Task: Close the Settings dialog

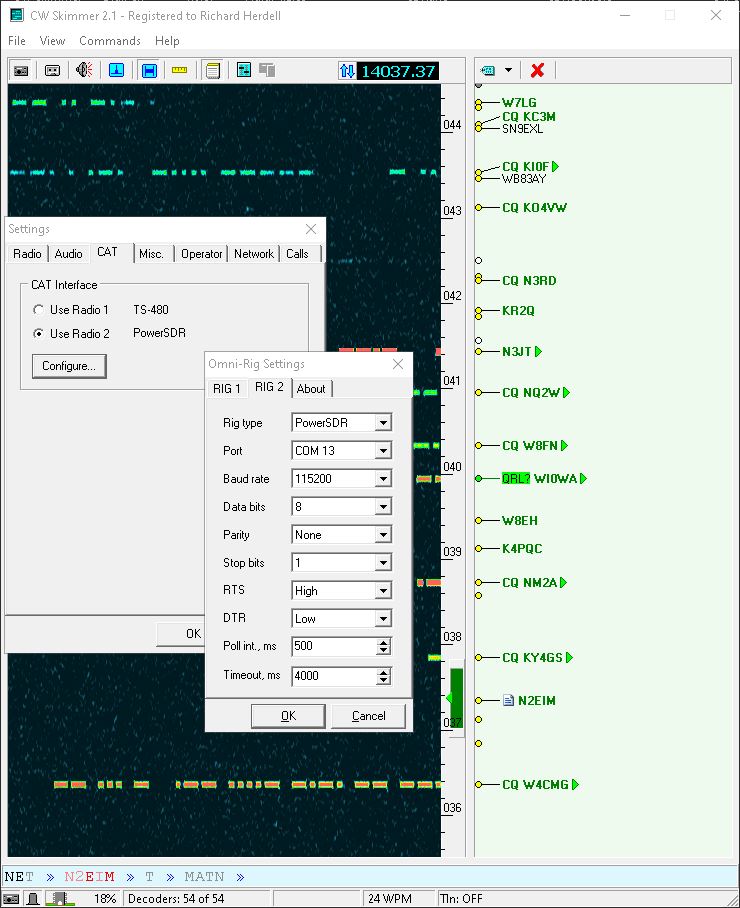Action: [311, 229]
